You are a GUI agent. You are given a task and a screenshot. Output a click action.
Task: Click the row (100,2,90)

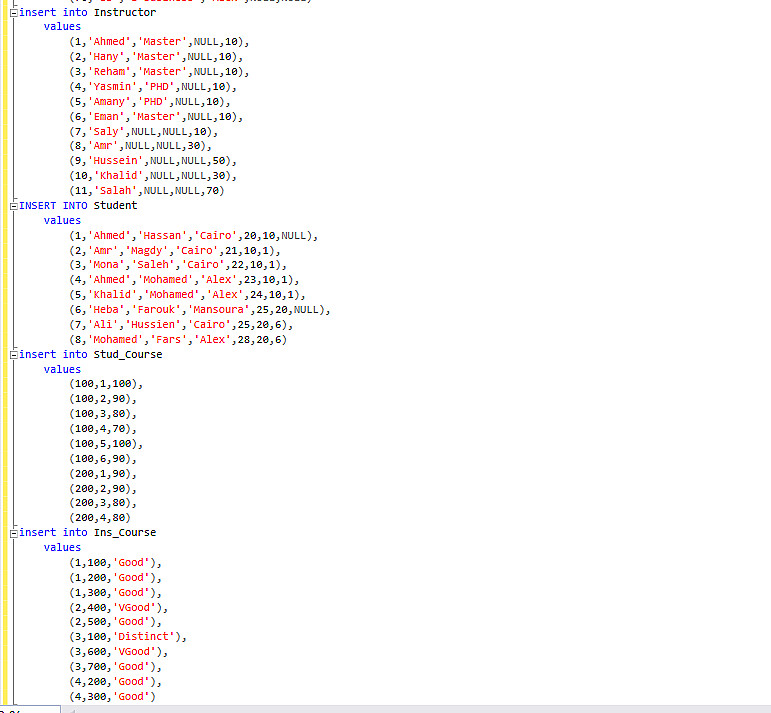pos(103,399)
